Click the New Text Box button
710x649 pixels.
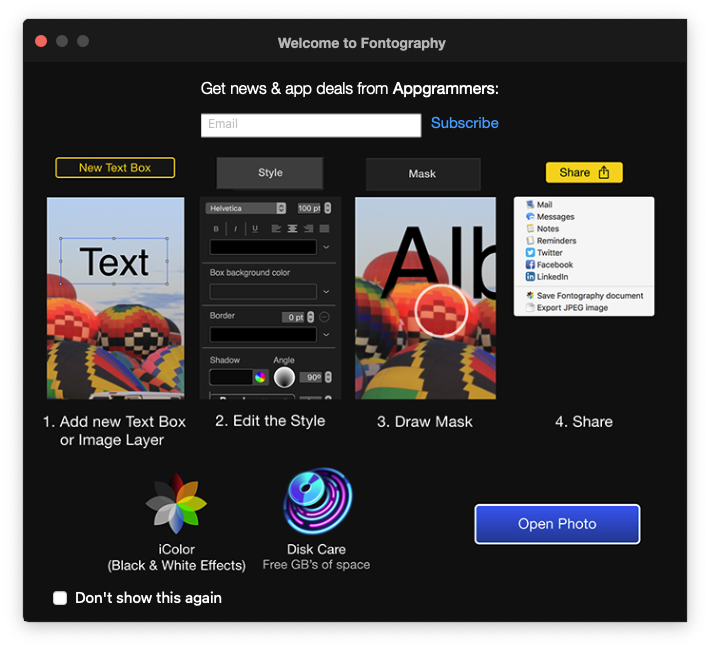click(115, 168)
